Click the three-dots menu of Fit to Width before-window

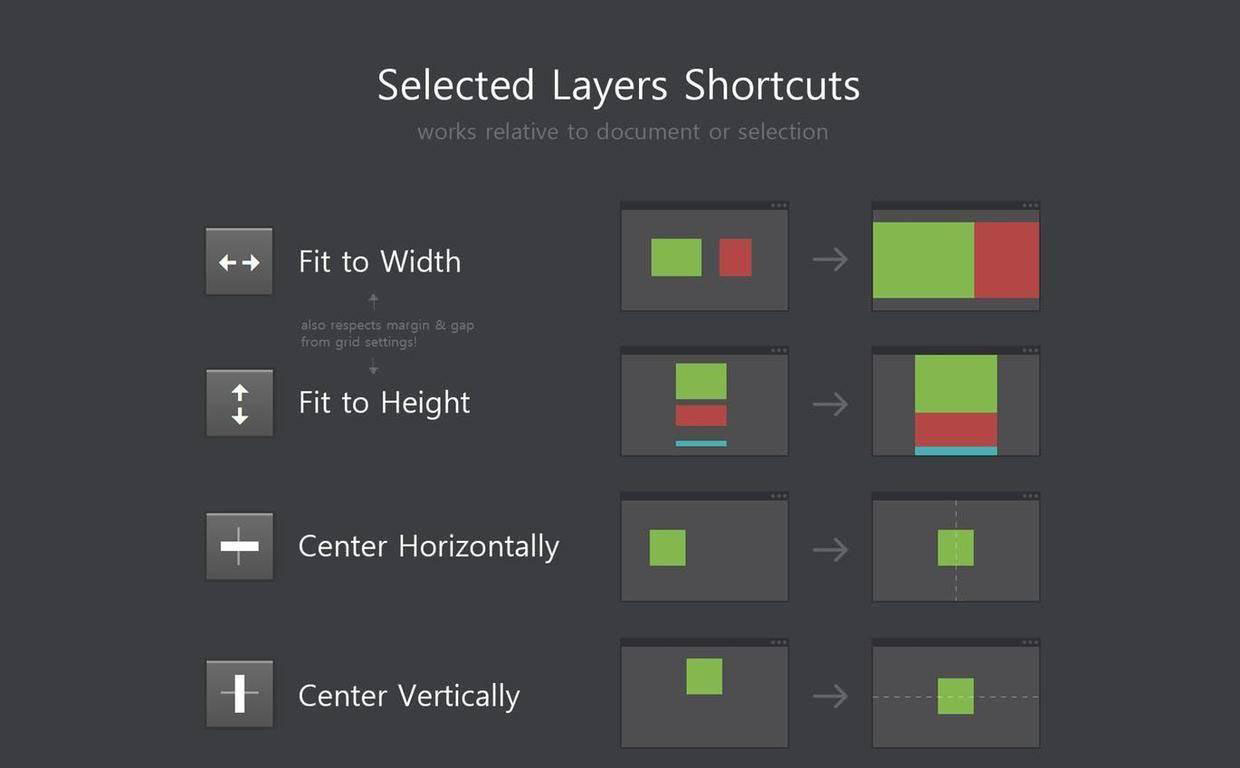click(x=779, y=206)
